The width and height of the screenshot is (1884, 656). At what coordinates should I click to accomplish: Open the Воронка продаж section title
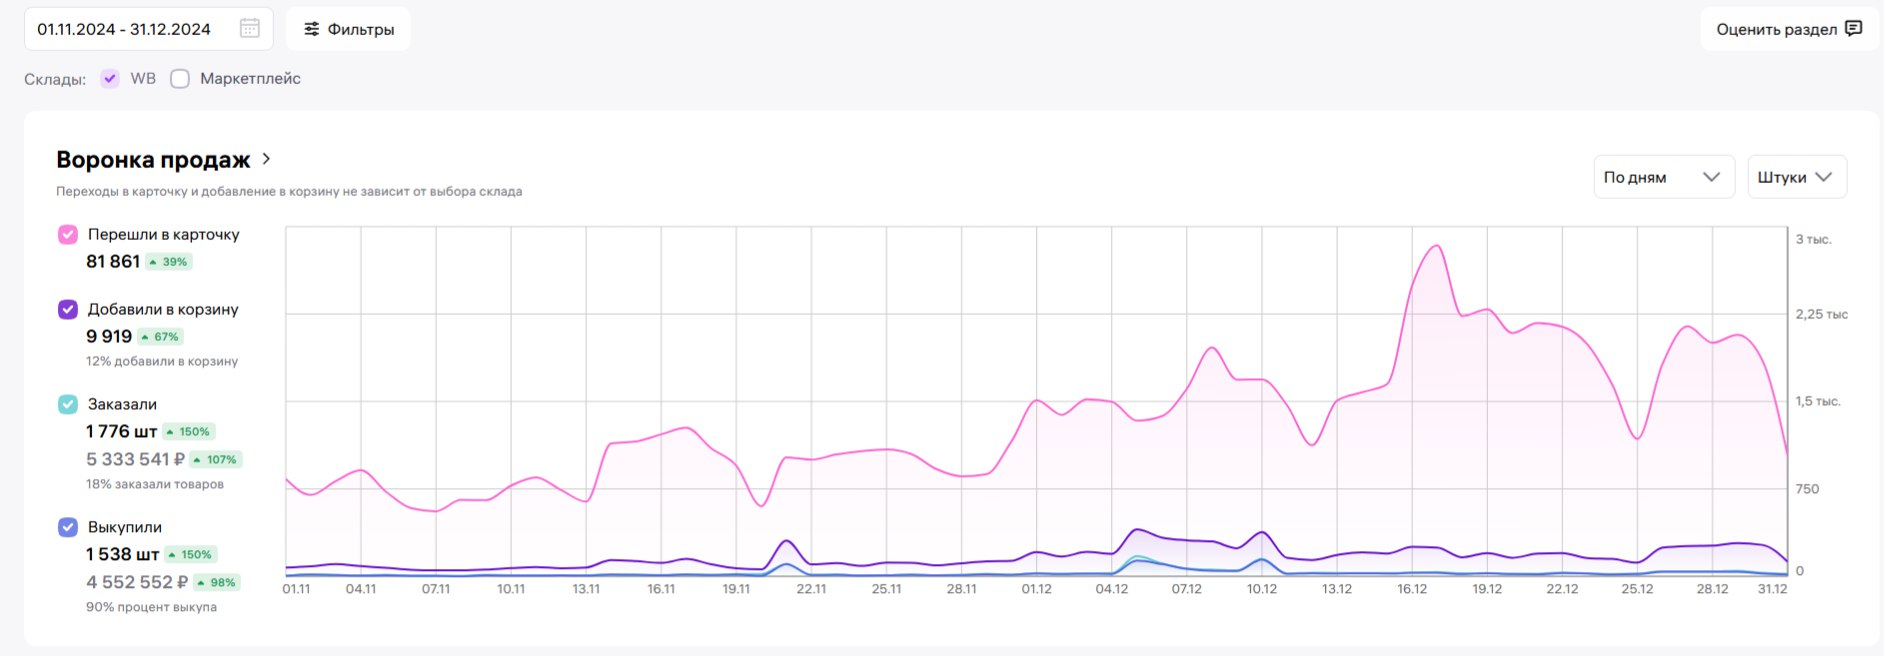coord(153,160)
